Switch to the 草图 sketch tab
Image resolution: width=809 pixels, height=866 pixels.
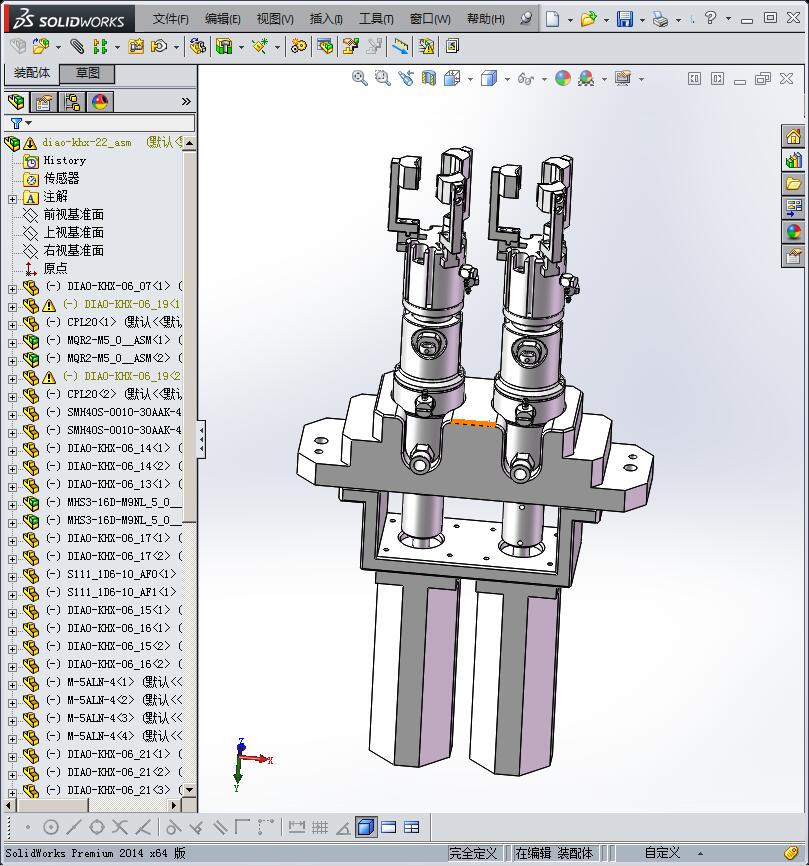click(87, 73)
